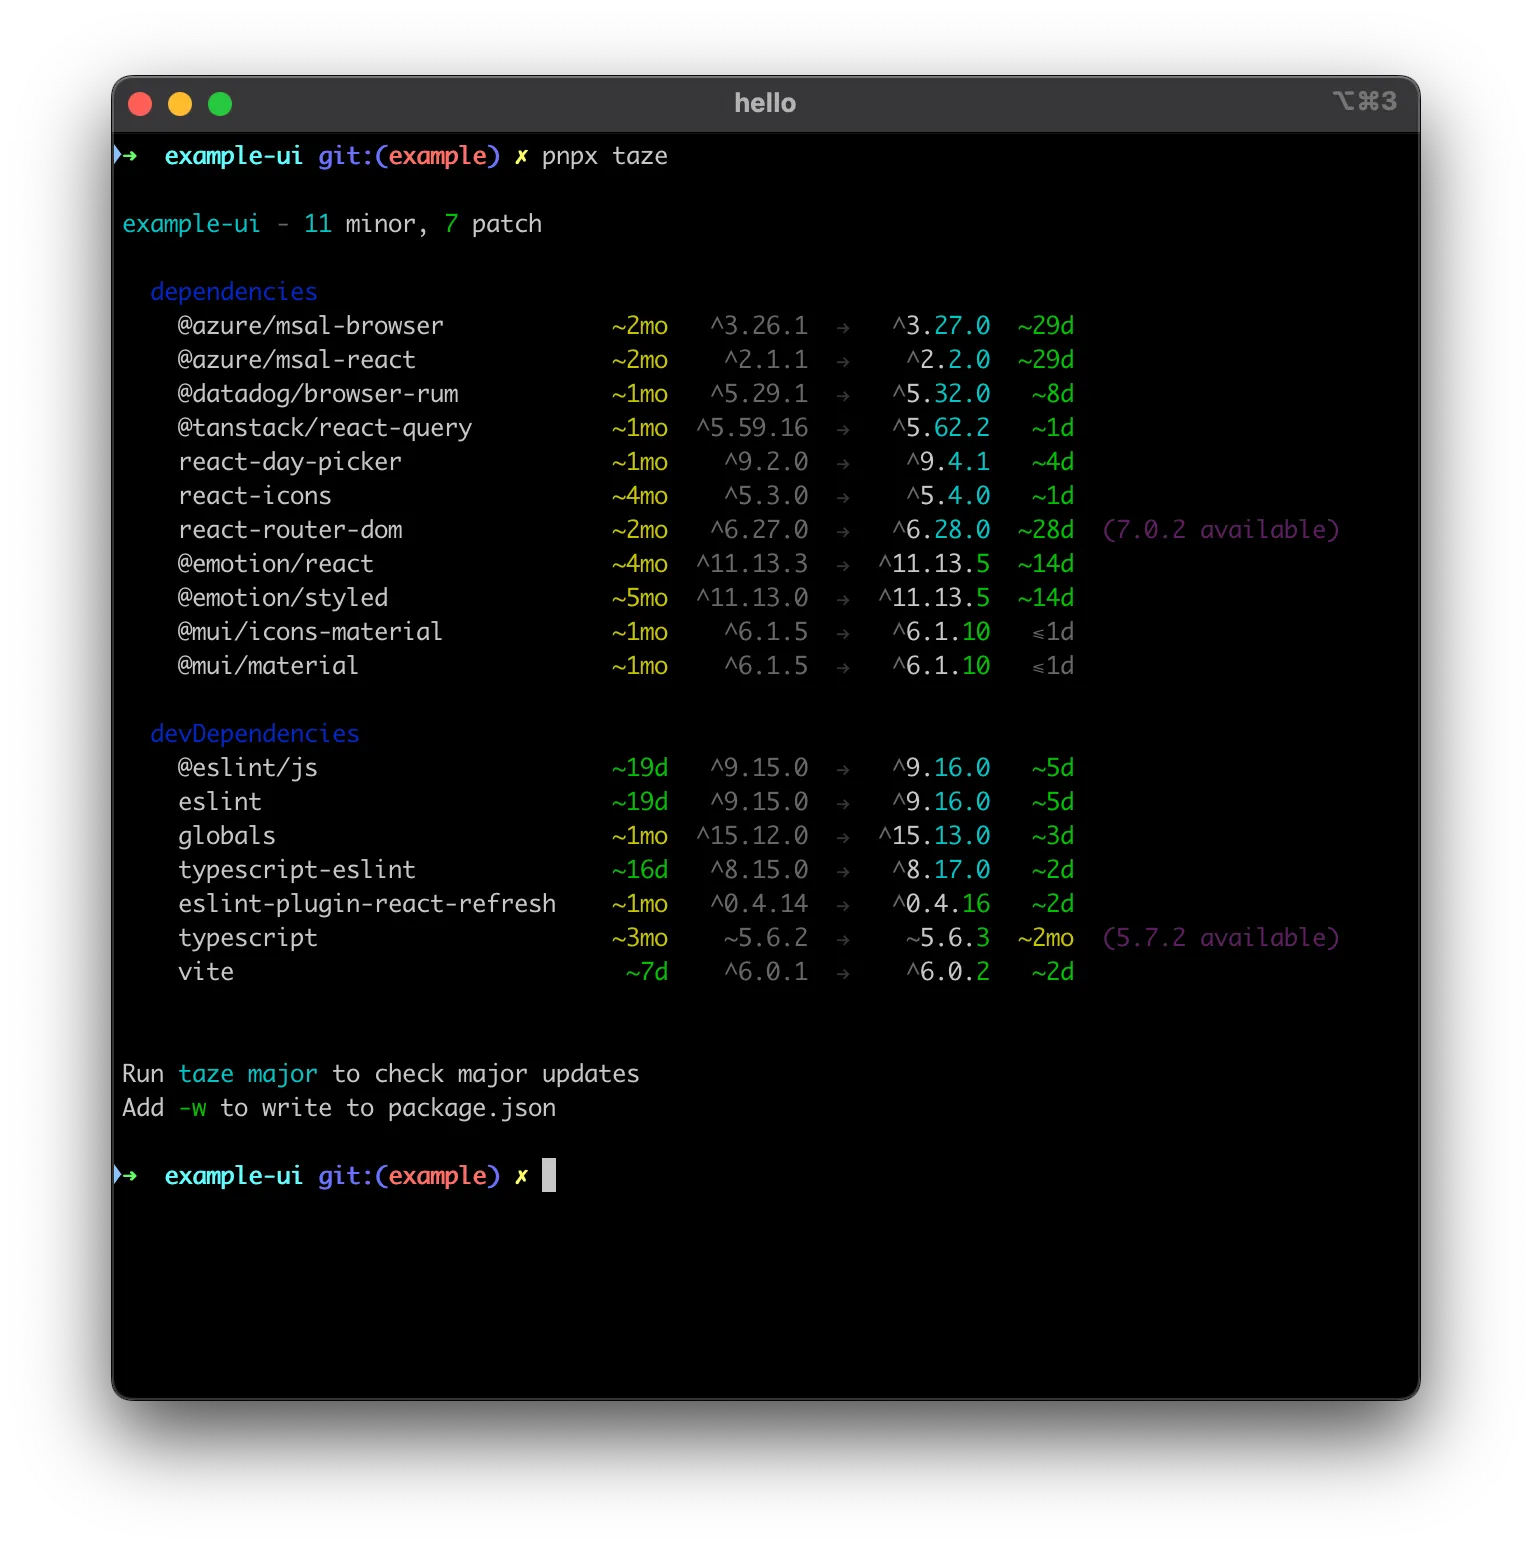Click the '(5.7.2 available)' note
This screenshot has height=1548, width=1532.
click(1221, 938)
